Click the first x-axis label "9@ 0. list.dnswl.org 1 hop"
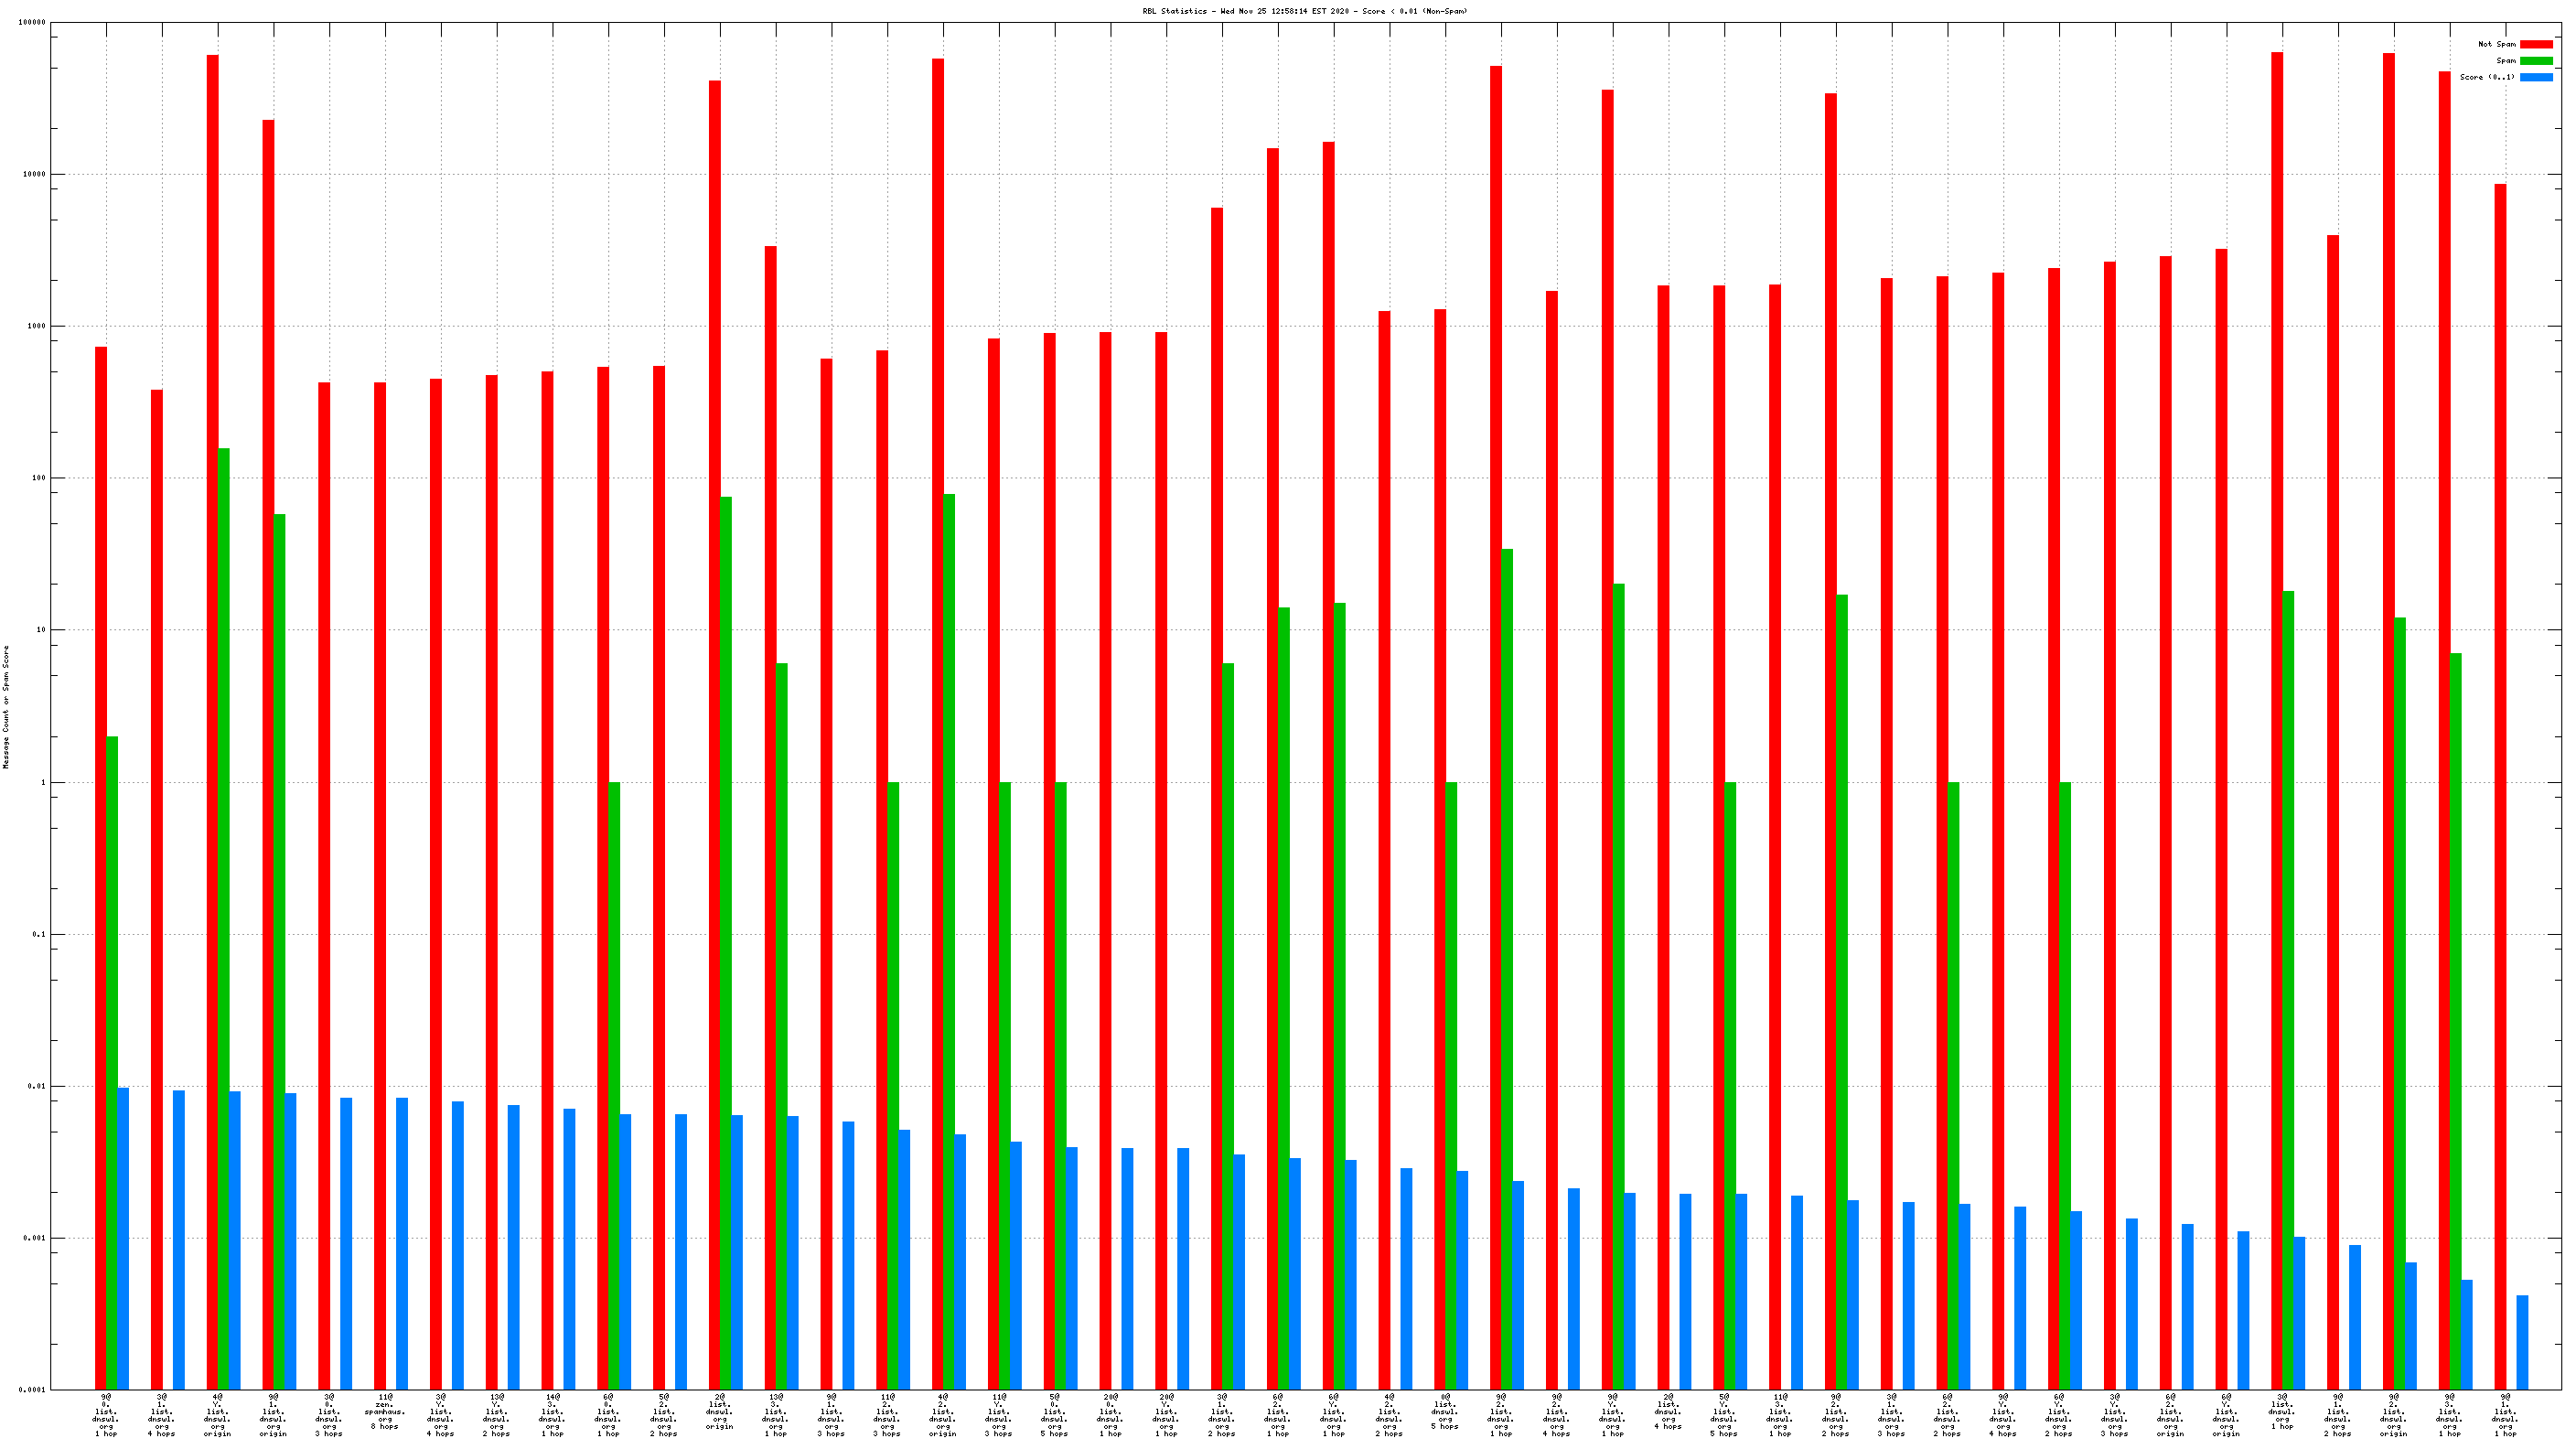The image size is (2576, 1449). [x=106, y=1415]
